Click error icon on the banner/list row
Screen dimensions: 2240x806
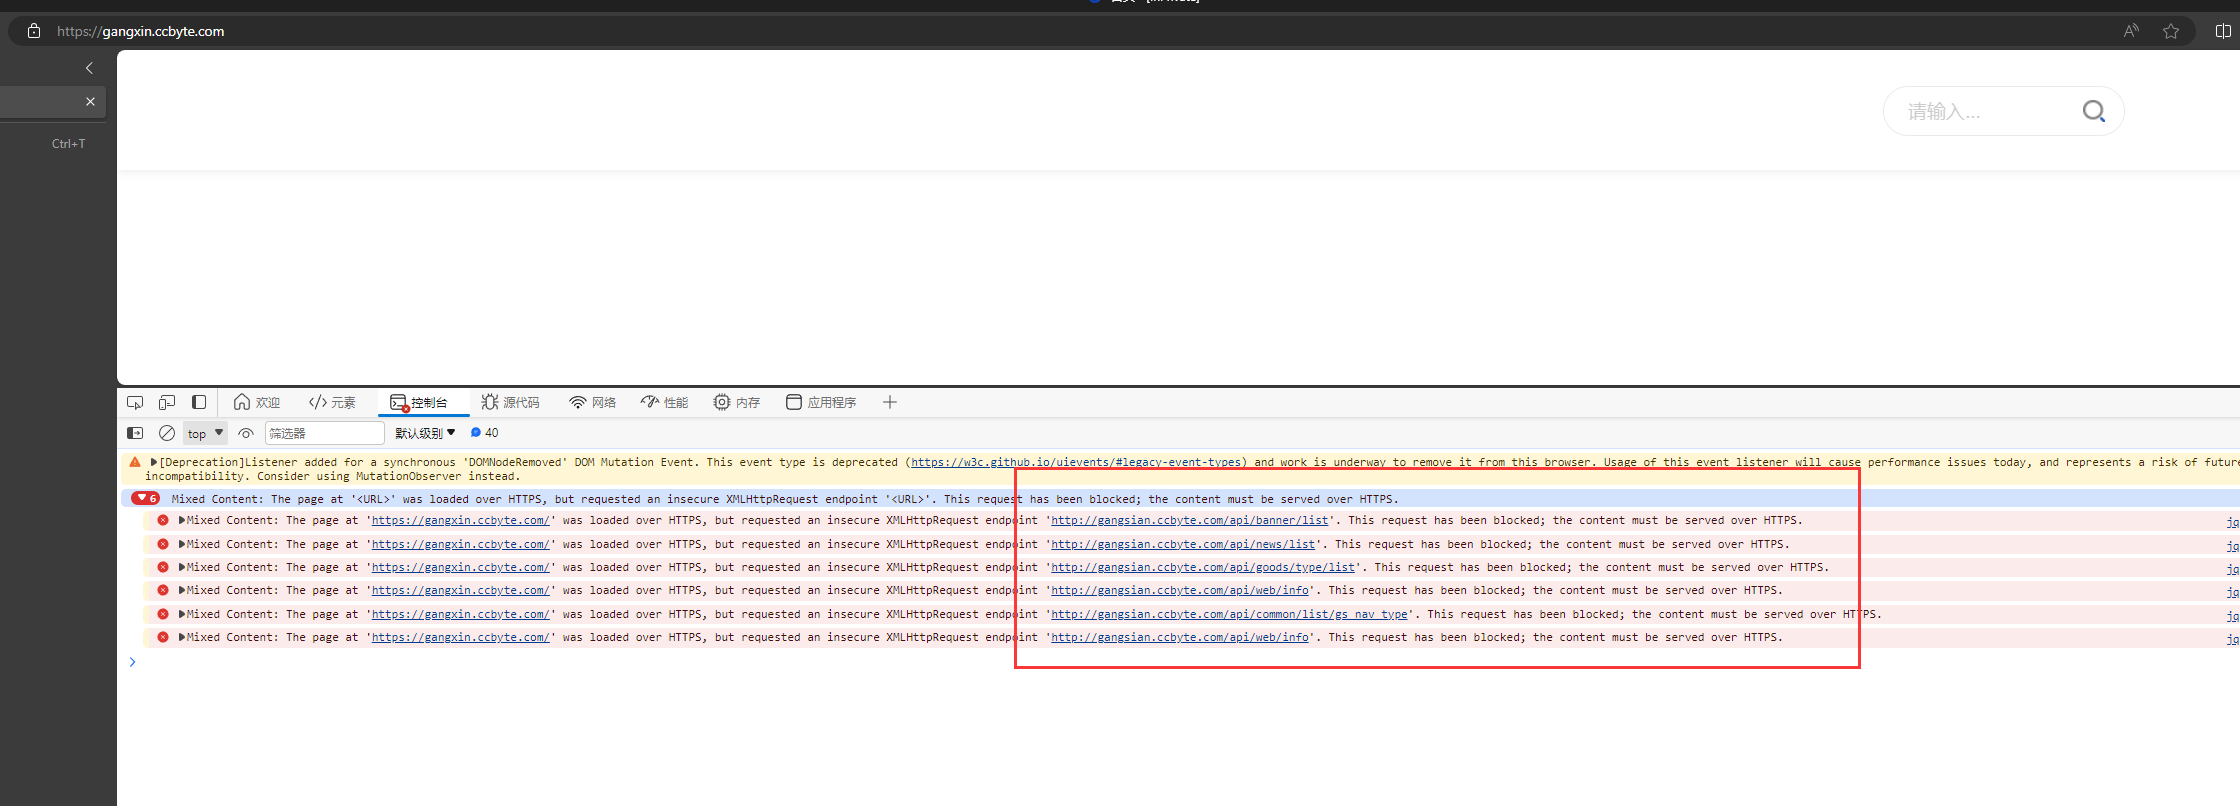pos(163,520)
